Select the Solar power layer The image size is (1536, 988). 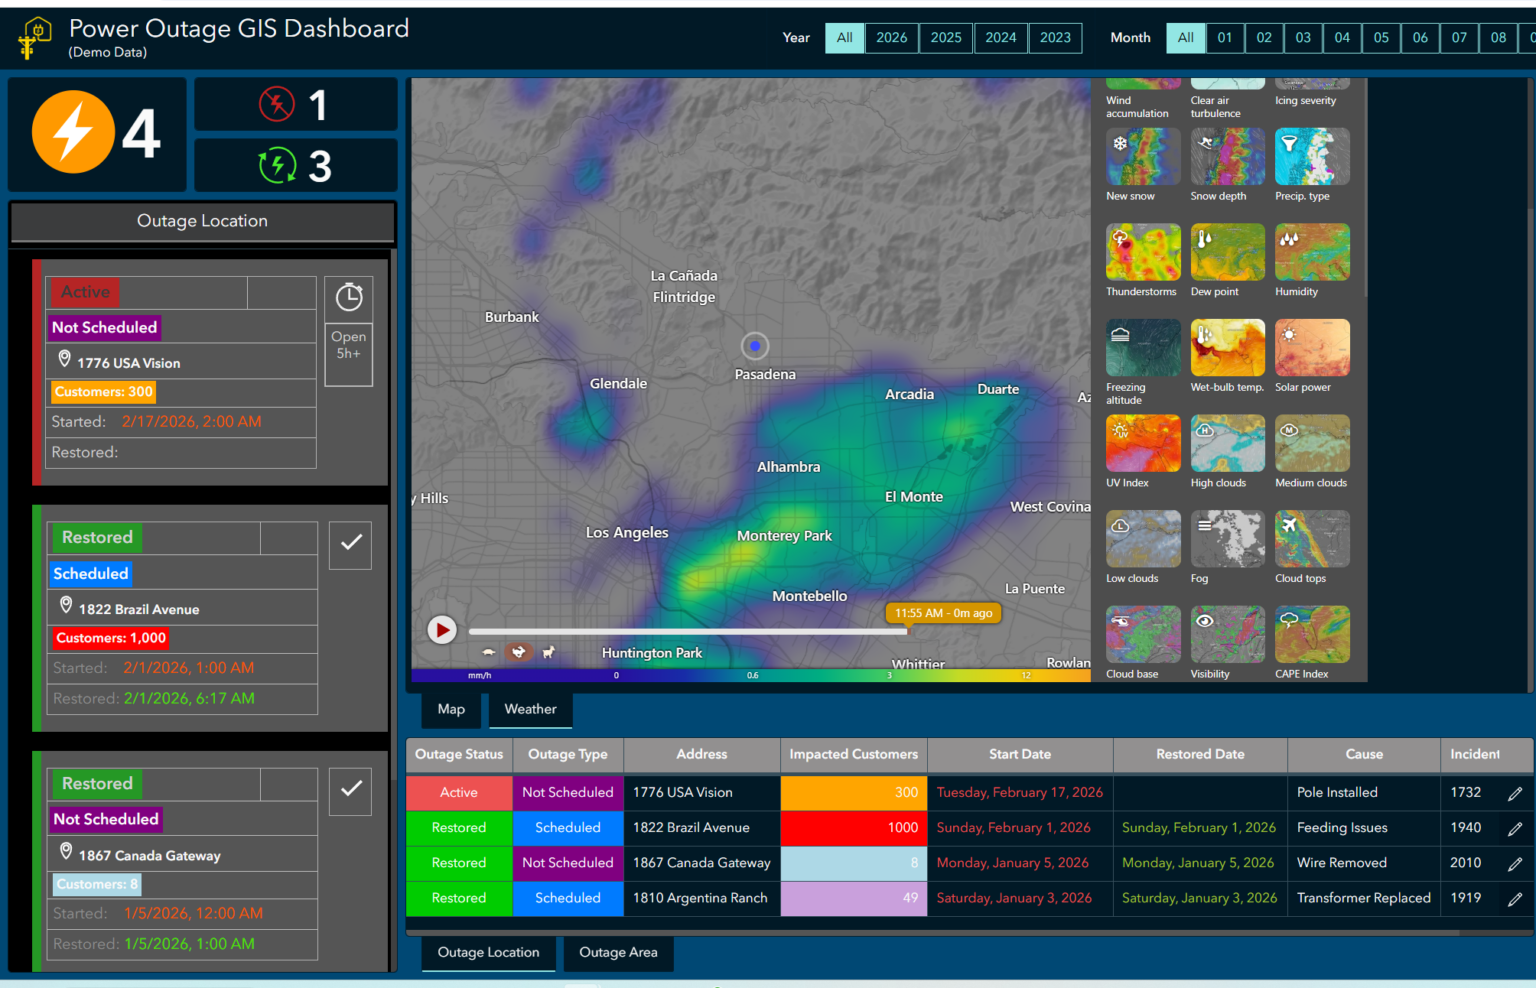pyautogui.click(x=1312, y=348)
